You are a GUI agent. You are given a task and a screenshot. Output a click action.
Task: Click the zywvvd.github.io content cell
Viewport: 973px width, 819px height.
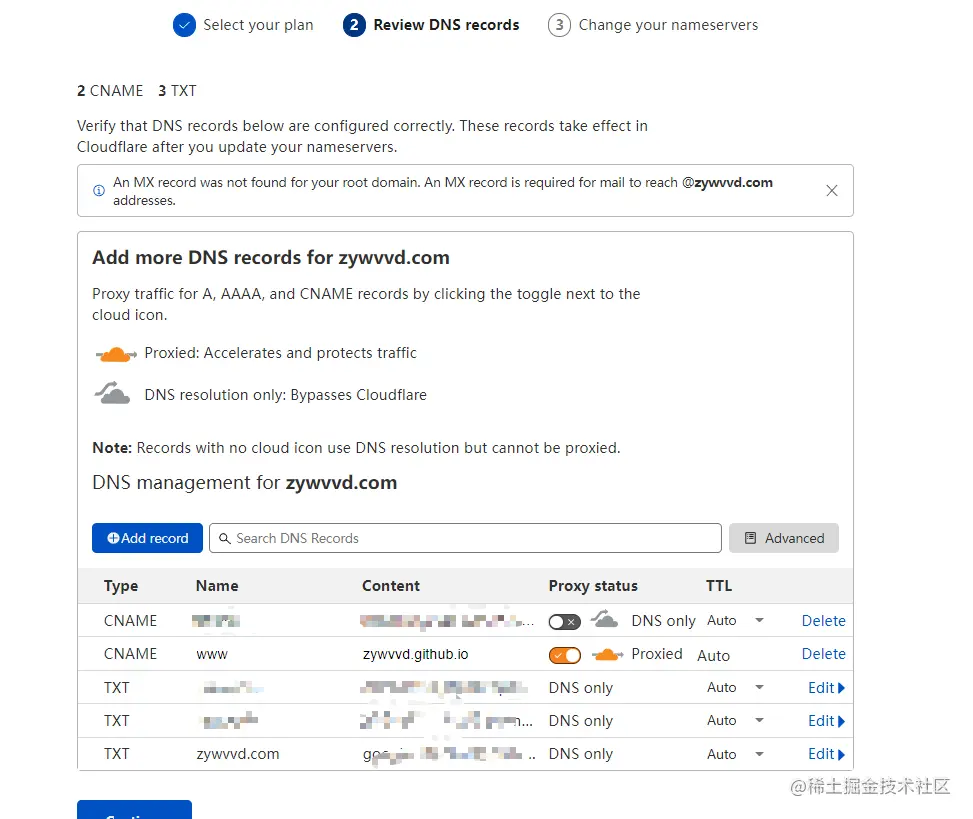coord(416,654)
